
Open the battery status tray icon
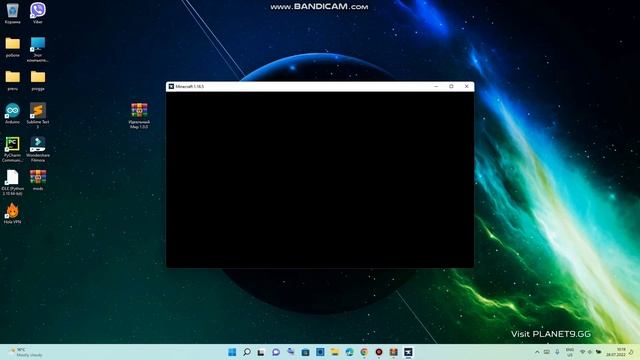pos(599,352)
